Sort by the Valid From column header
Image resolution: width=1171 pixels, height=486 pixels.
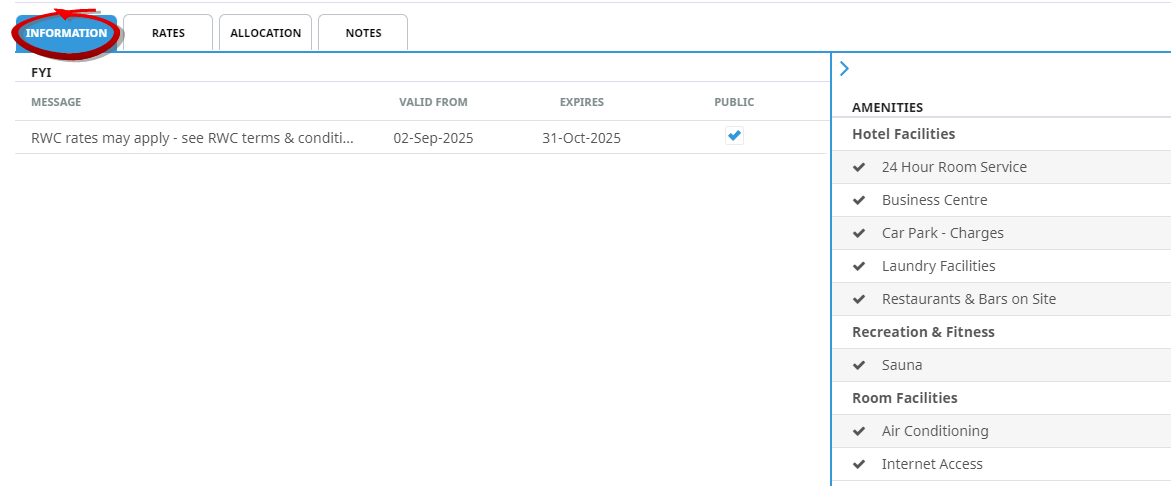[433, 102]
